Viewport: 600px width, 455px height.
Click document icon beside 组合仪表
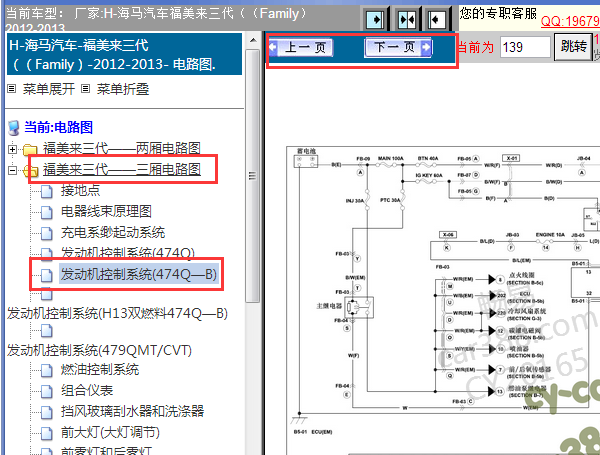(47, 391)
